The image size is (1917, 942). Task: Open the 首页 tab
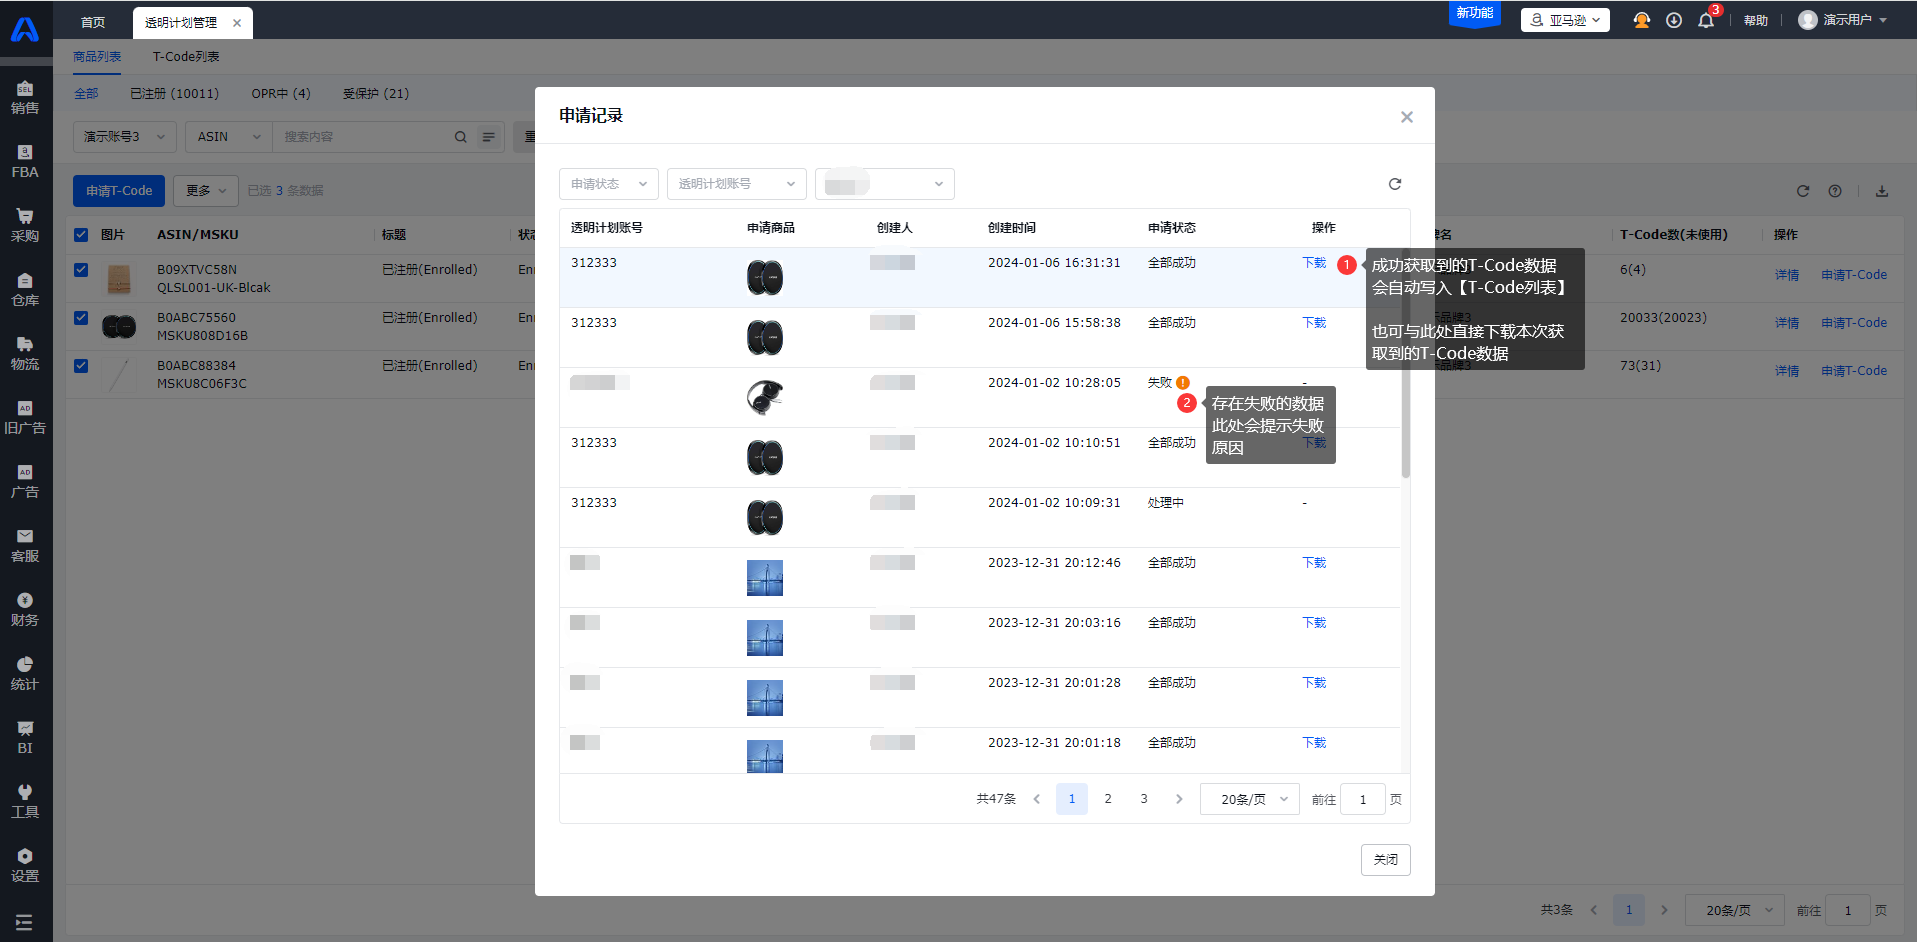[93, 22]
